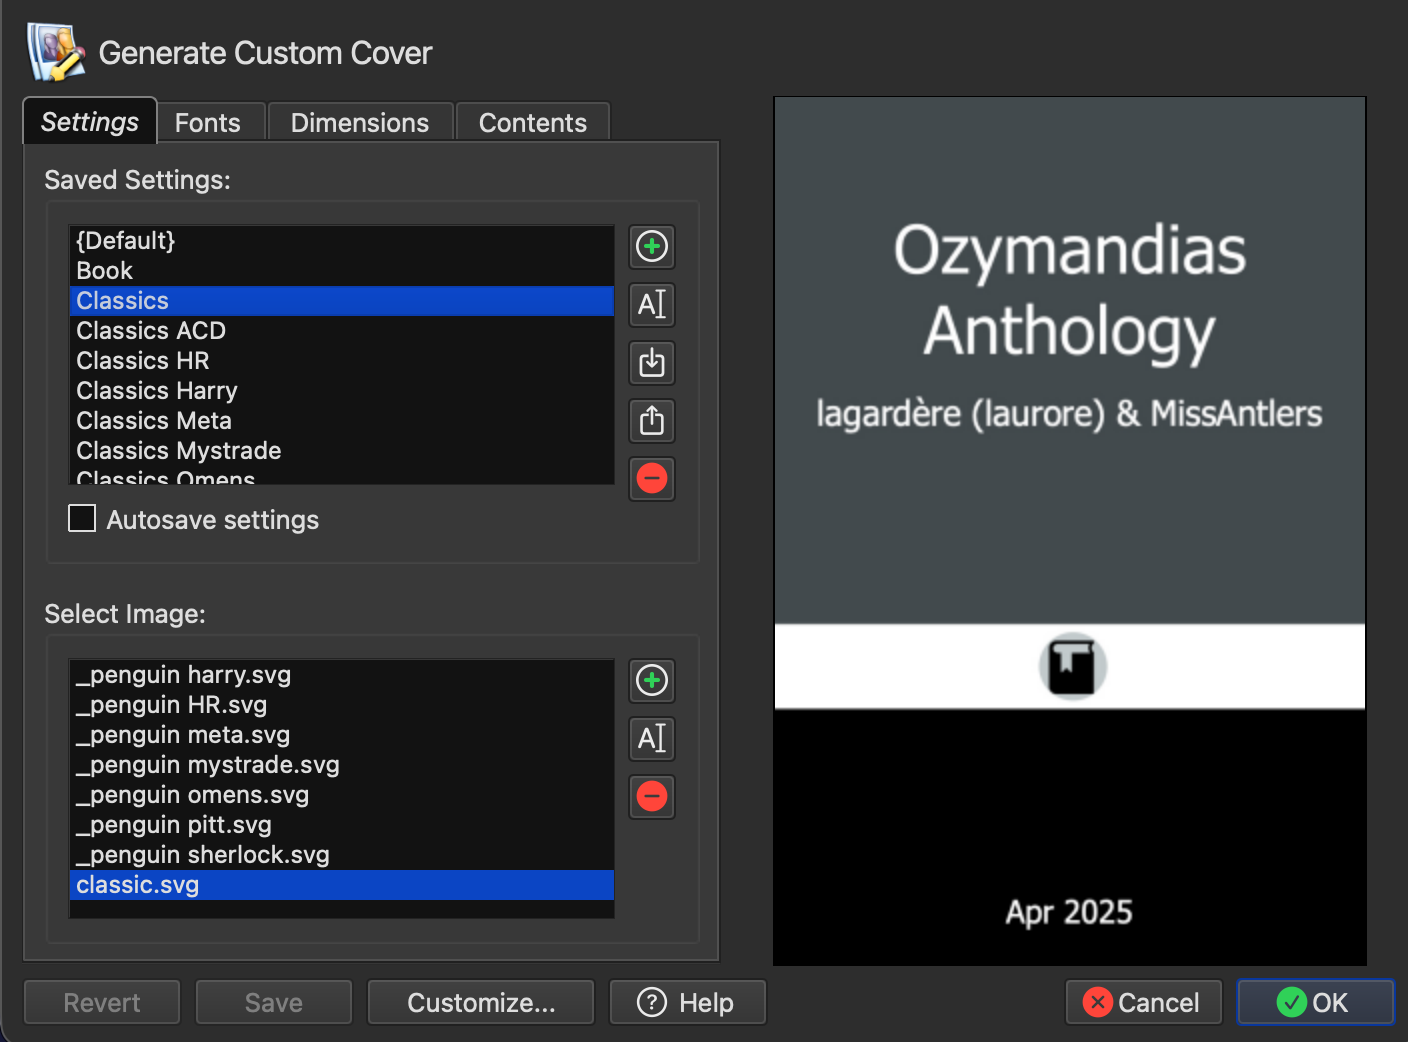This screenshot has width=1408, height=1042.
Task: Click the book logo on cover preview
Action: (1072, 667)
